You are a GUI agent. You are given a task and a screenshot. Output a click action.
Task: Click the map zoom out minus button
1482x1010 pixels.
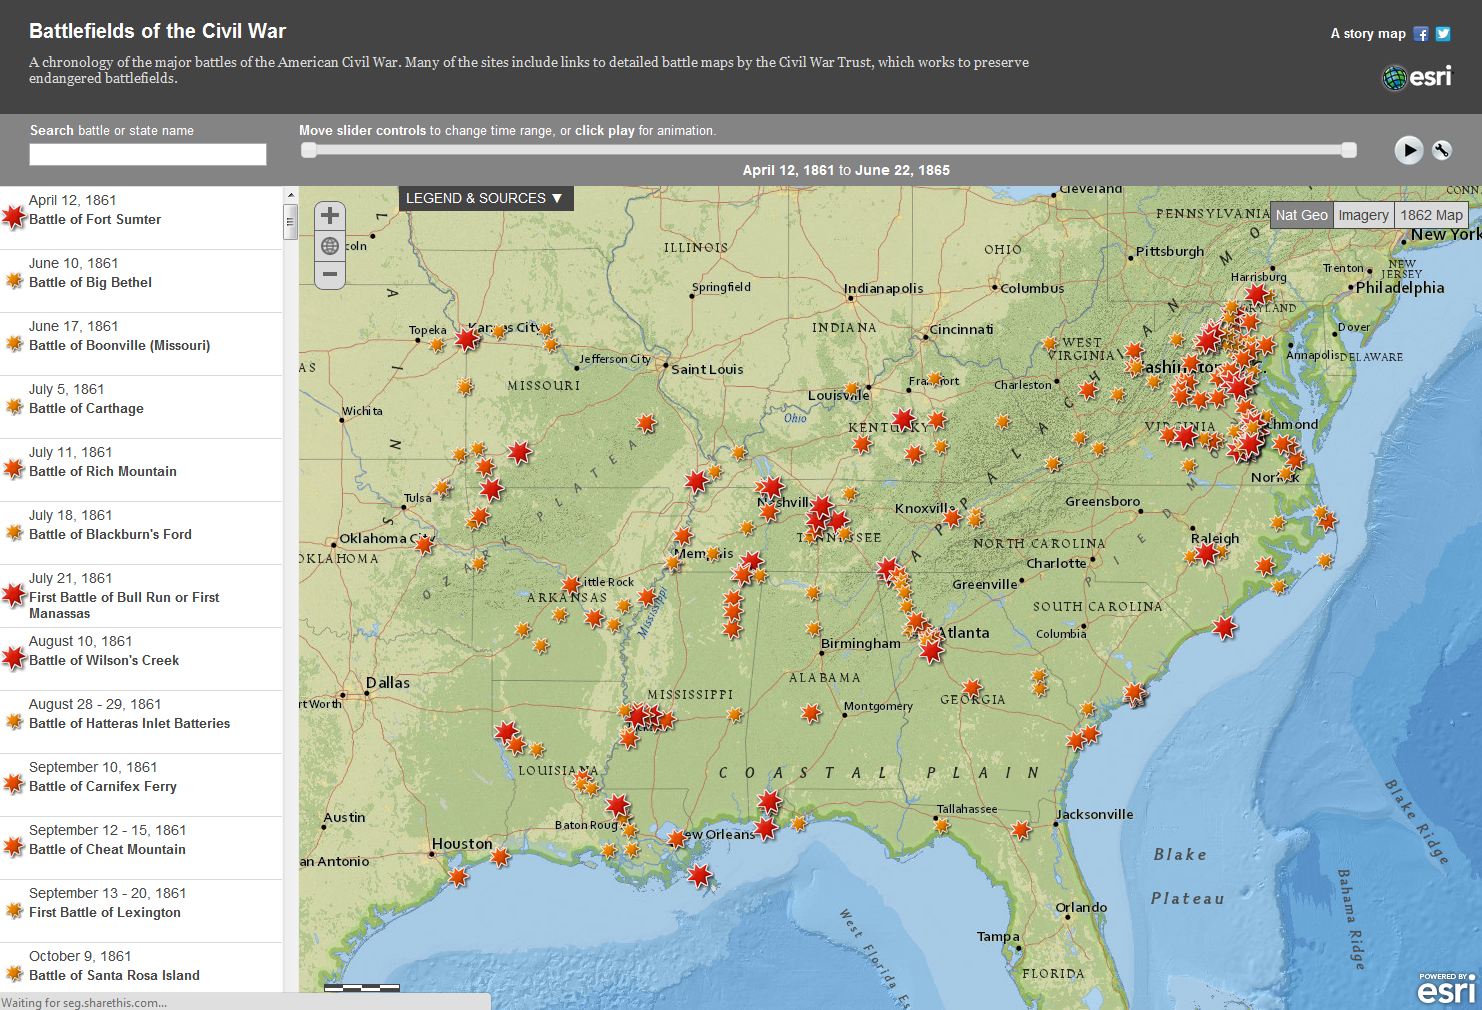pos(330,274)
